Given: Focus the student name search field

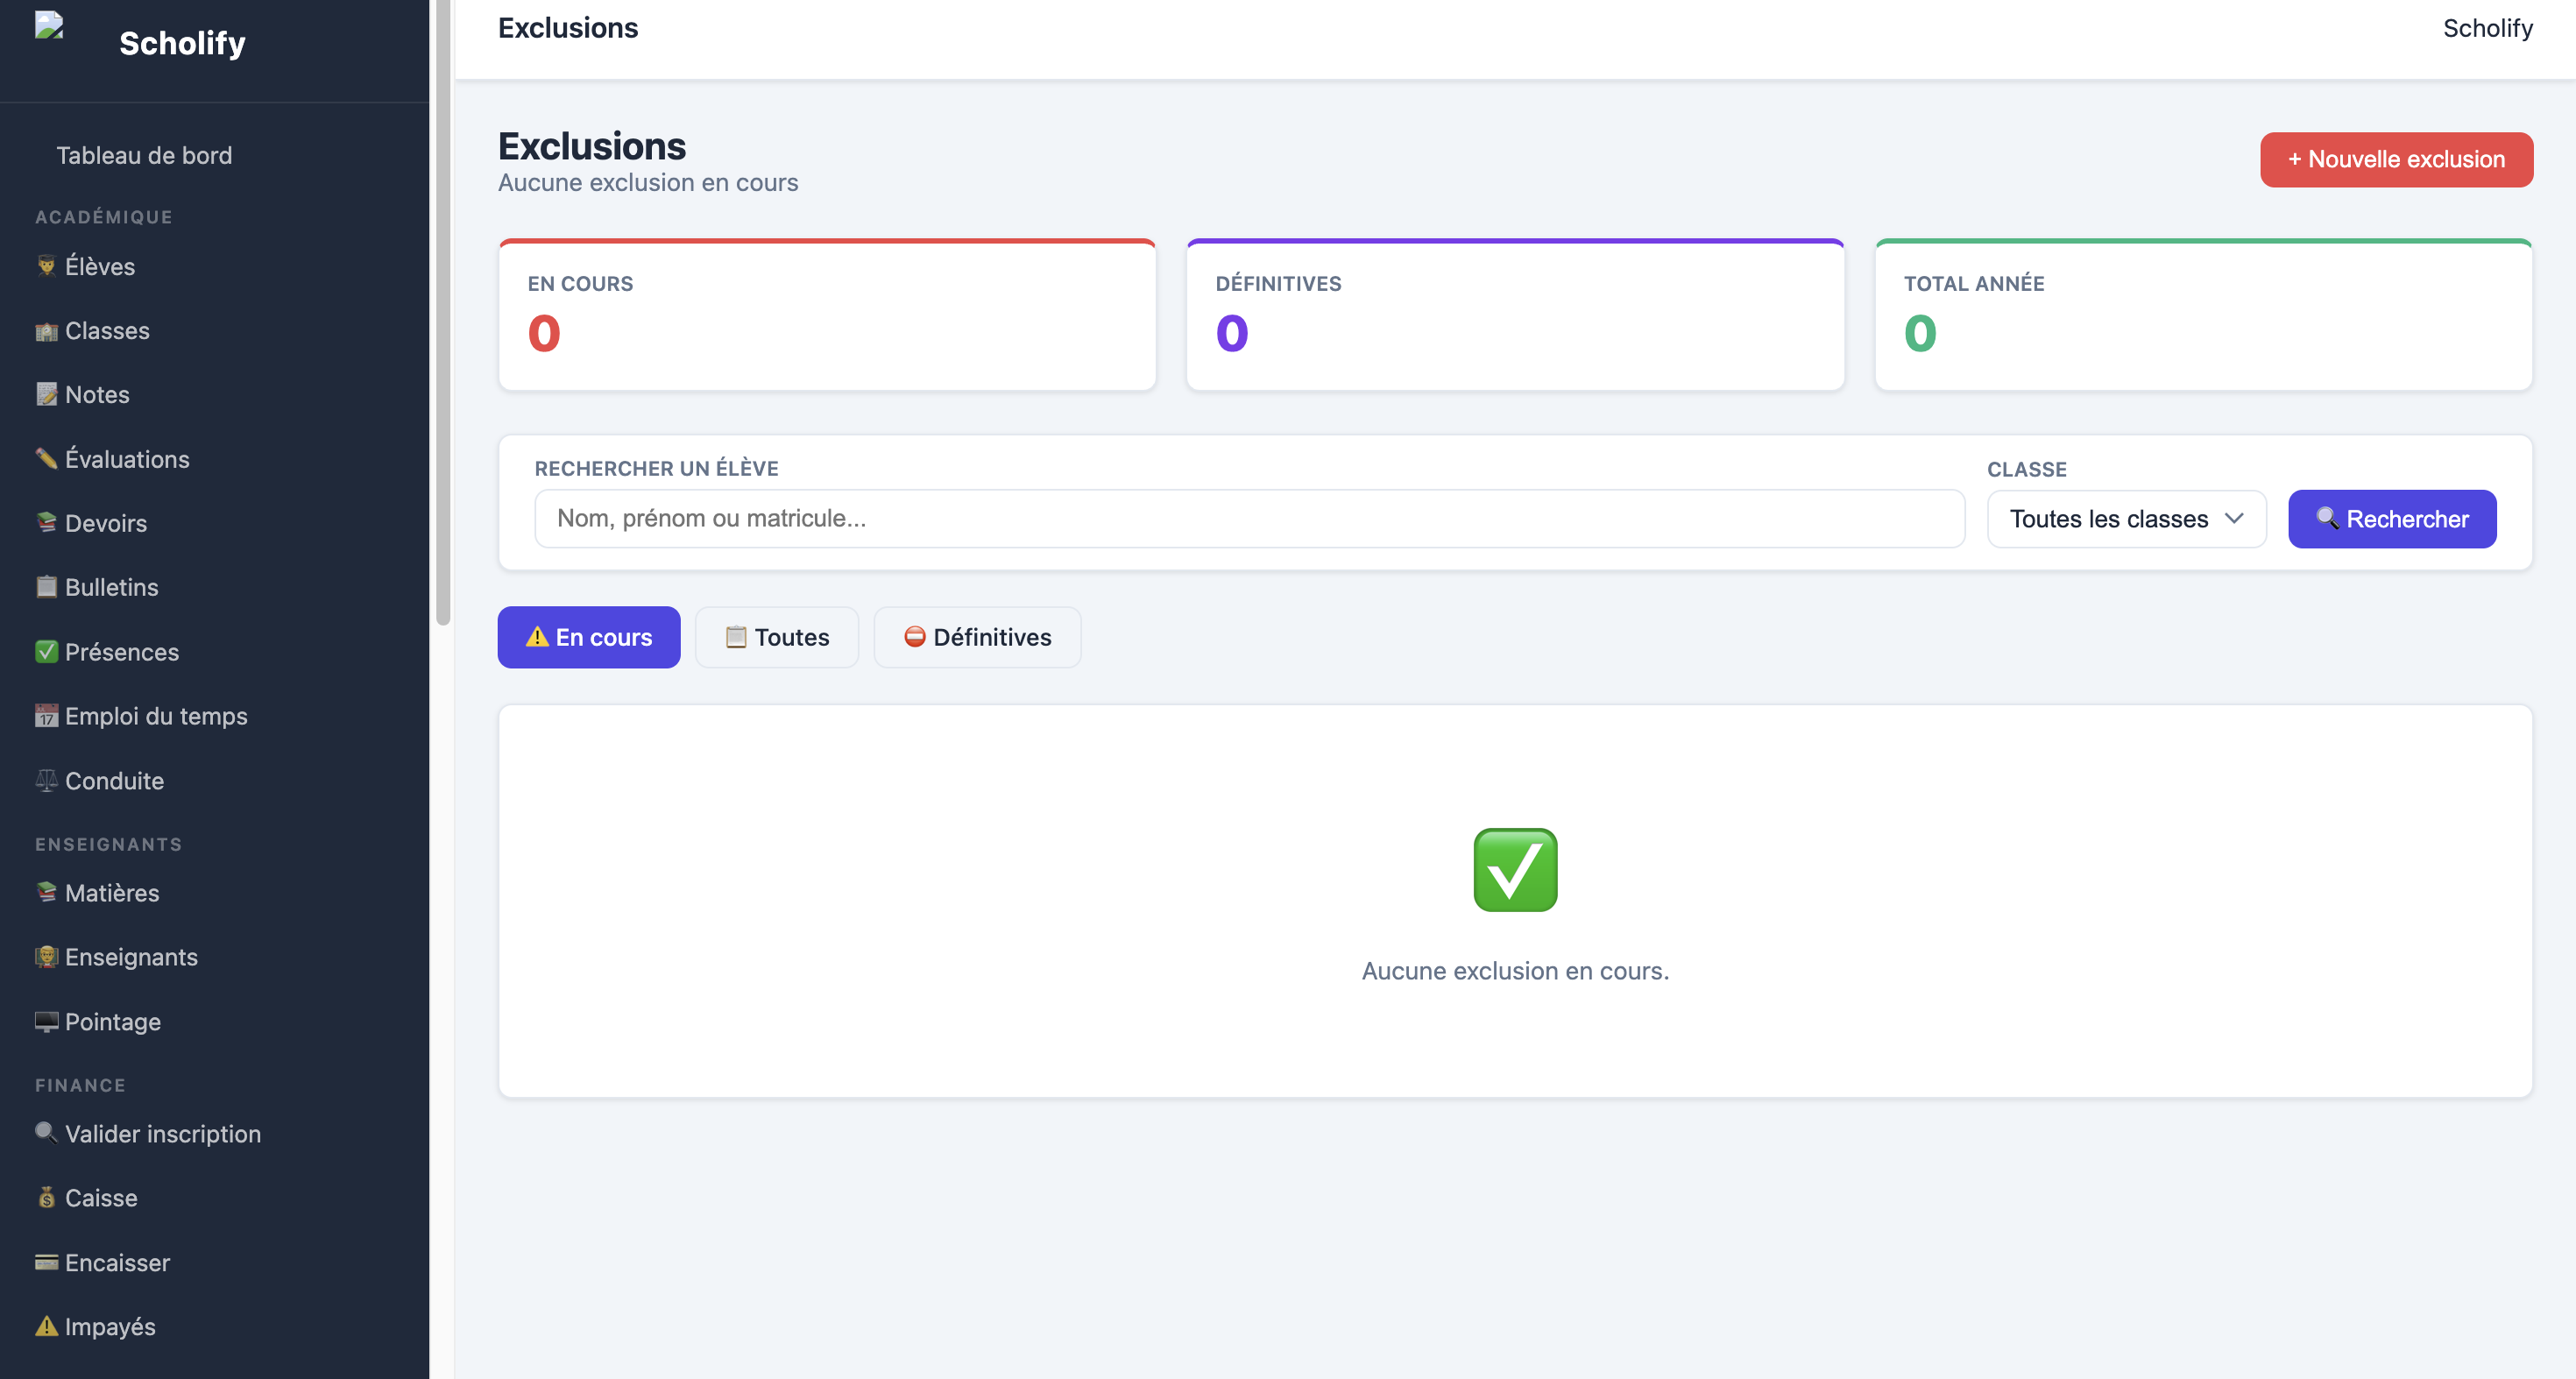Looking at the screenshot, I should click(1249, 518).
